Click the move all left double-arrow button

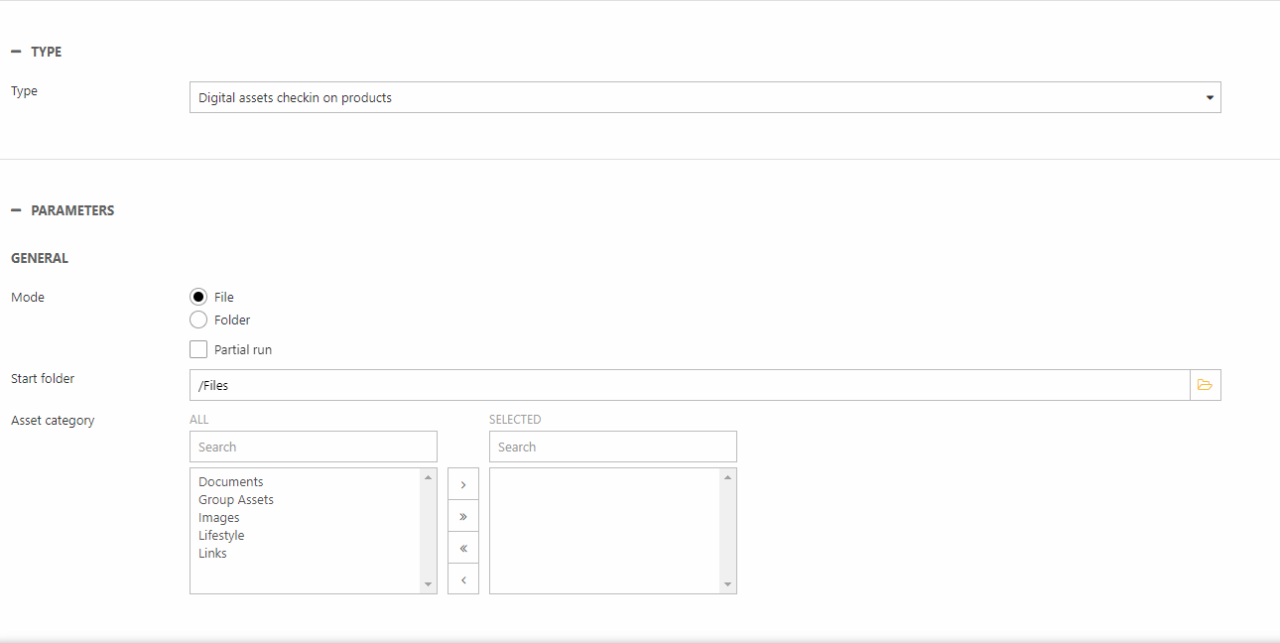point(463,548)
